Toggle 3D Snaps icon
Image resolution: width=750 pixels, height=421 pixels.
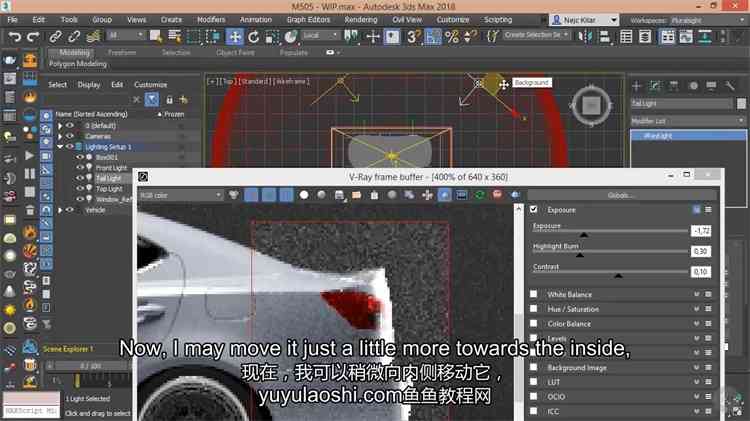point(414,36)
